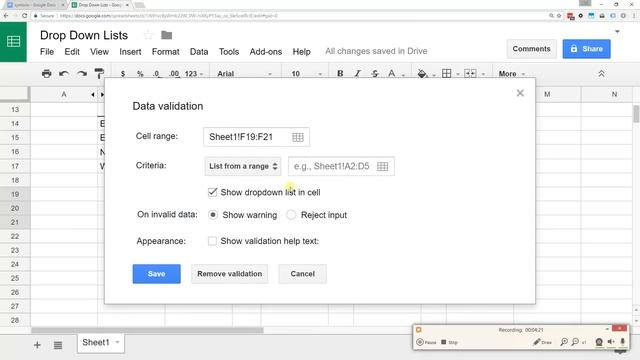
Task: Stop the screen recording
Action: click(x=449, y=342)
